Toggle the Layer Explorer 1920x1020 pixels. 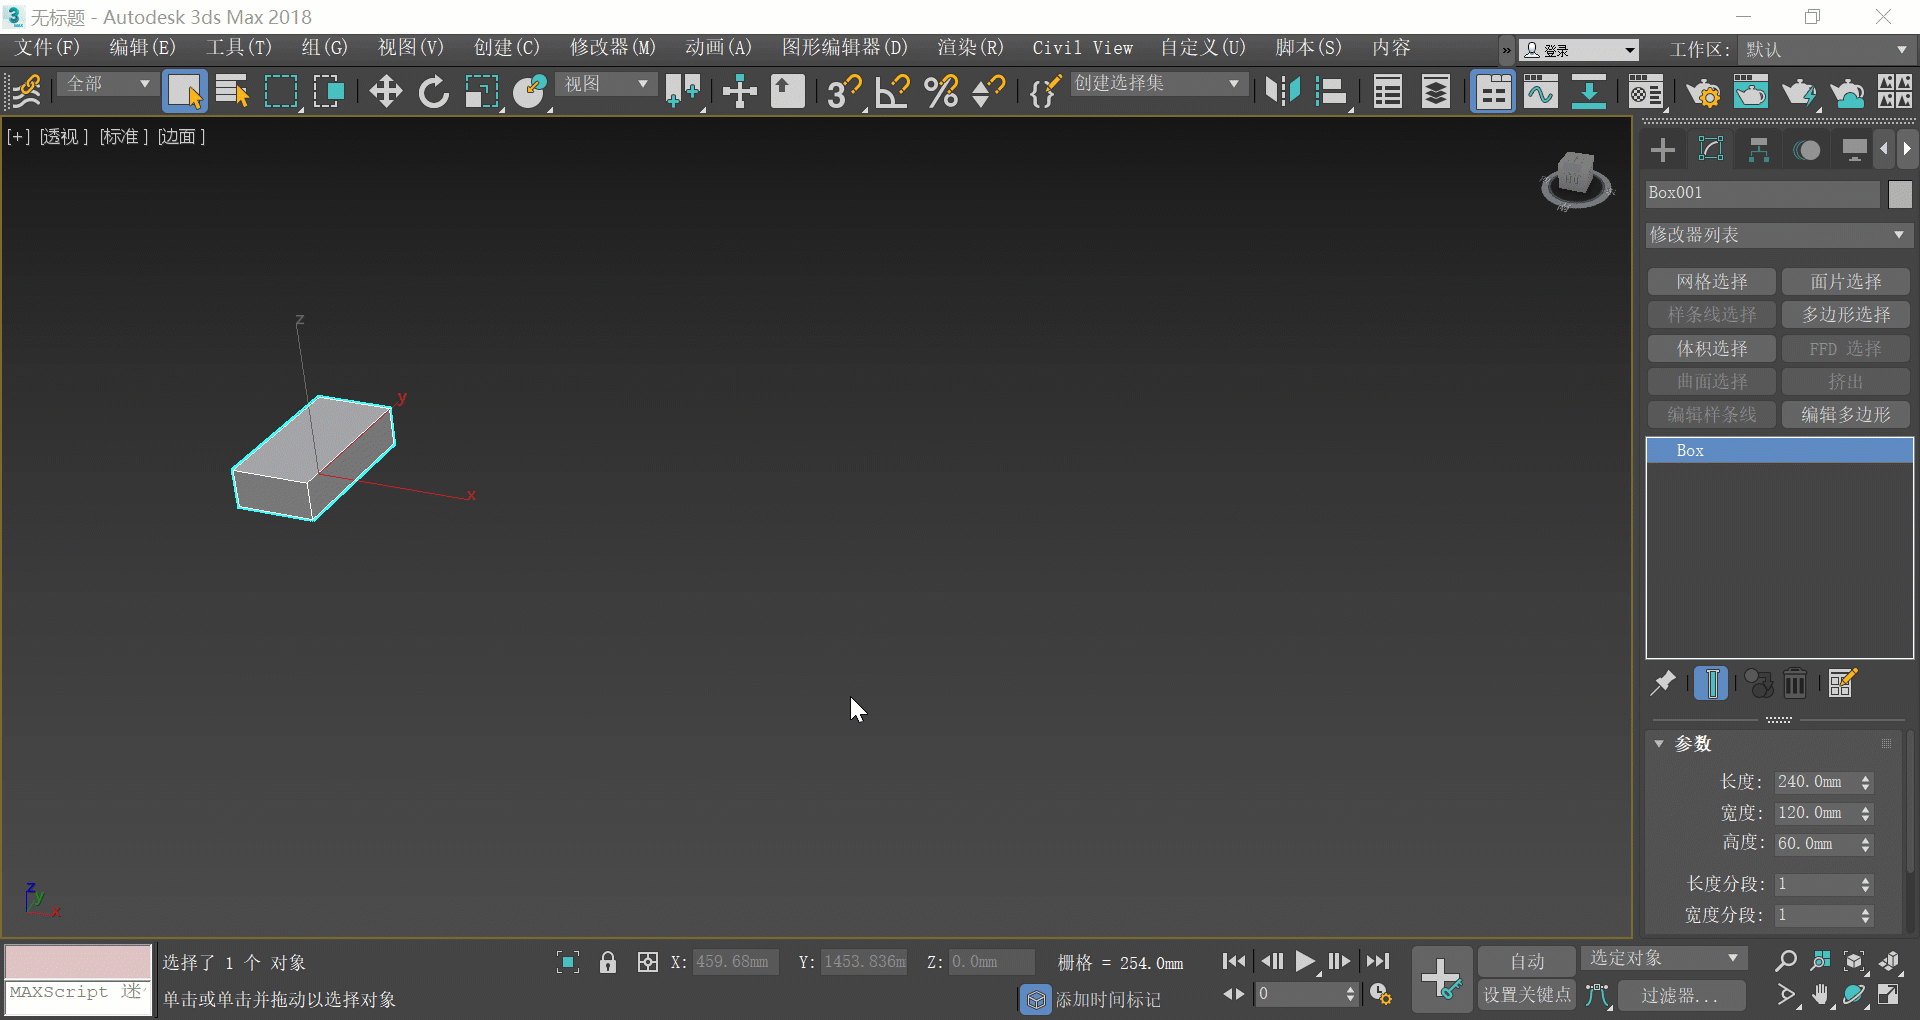[x=1436, y=92]
